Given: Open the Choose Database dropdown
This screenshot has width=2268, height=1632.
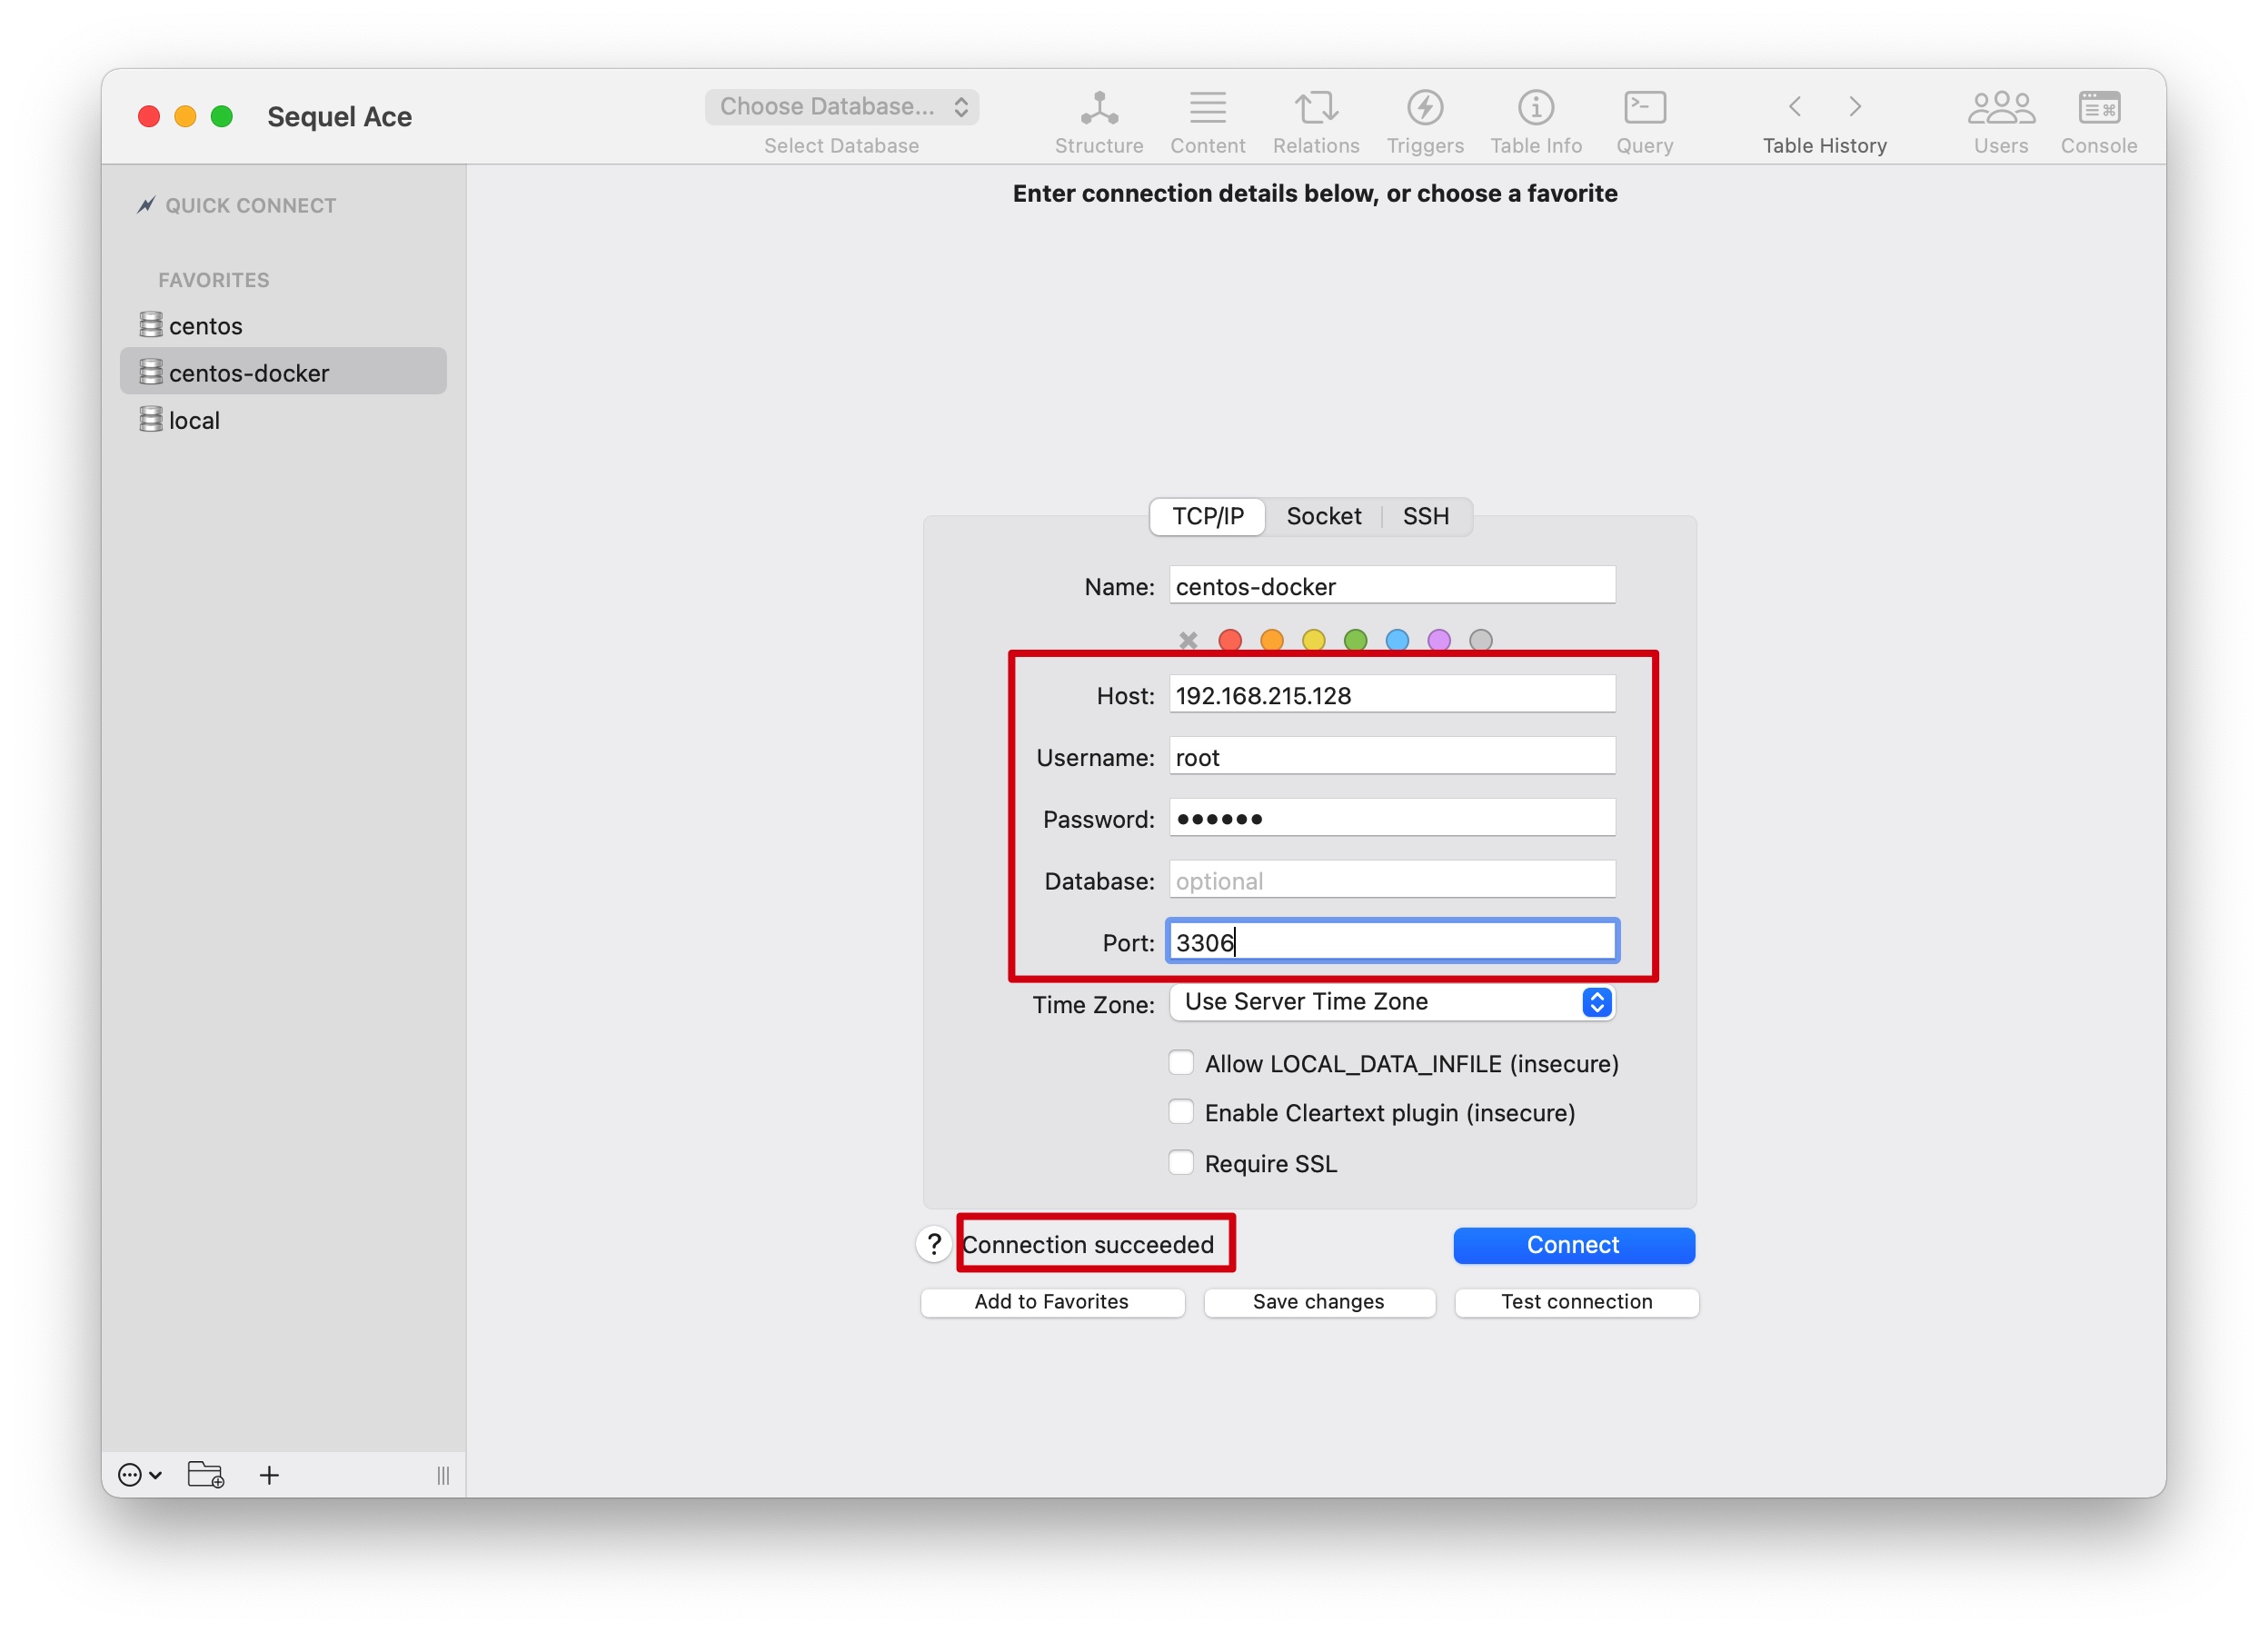Looking at the screenshot, I should point(842,106).
